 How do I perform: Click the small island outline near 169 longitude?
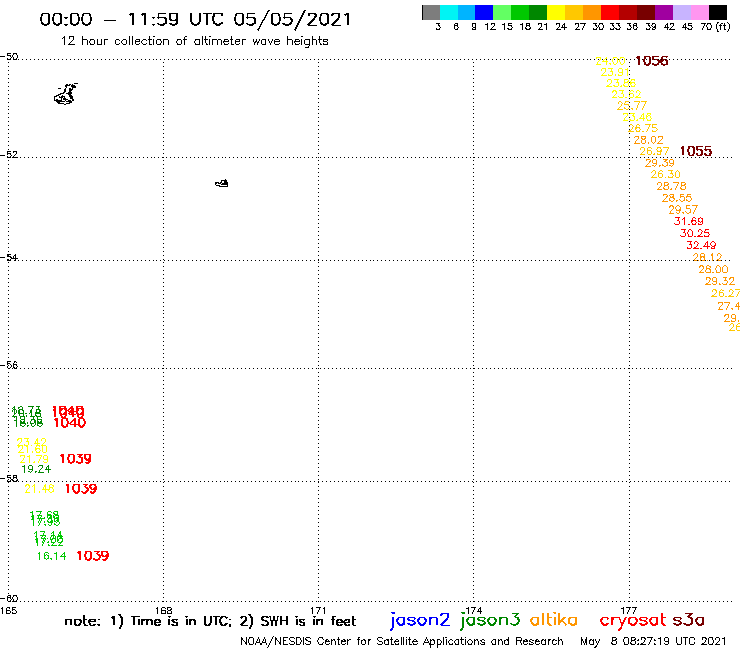(x=222, y=183)
